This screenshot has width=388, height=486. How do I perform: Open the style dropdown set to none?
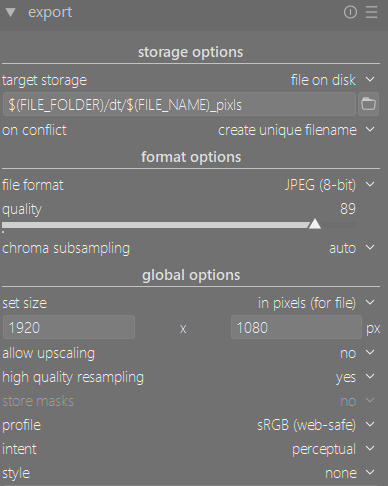coord(190,473)
